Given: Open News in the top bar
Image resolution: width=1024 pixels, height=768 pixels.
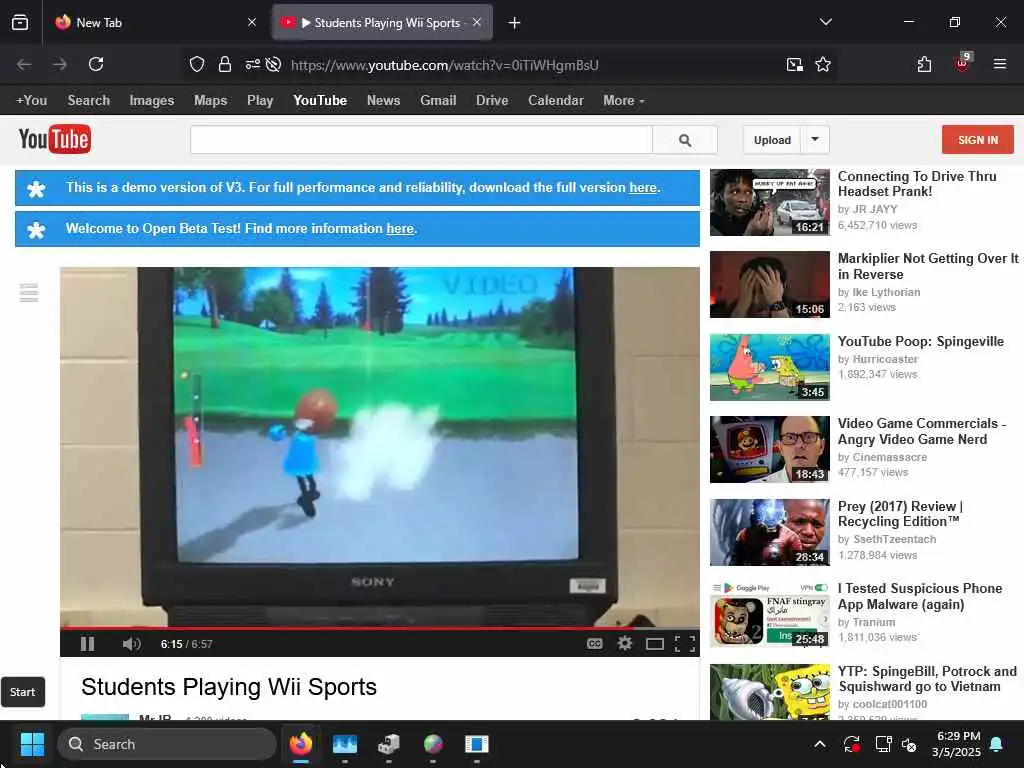Looking at the screenshot, I should tap(383, 101).
